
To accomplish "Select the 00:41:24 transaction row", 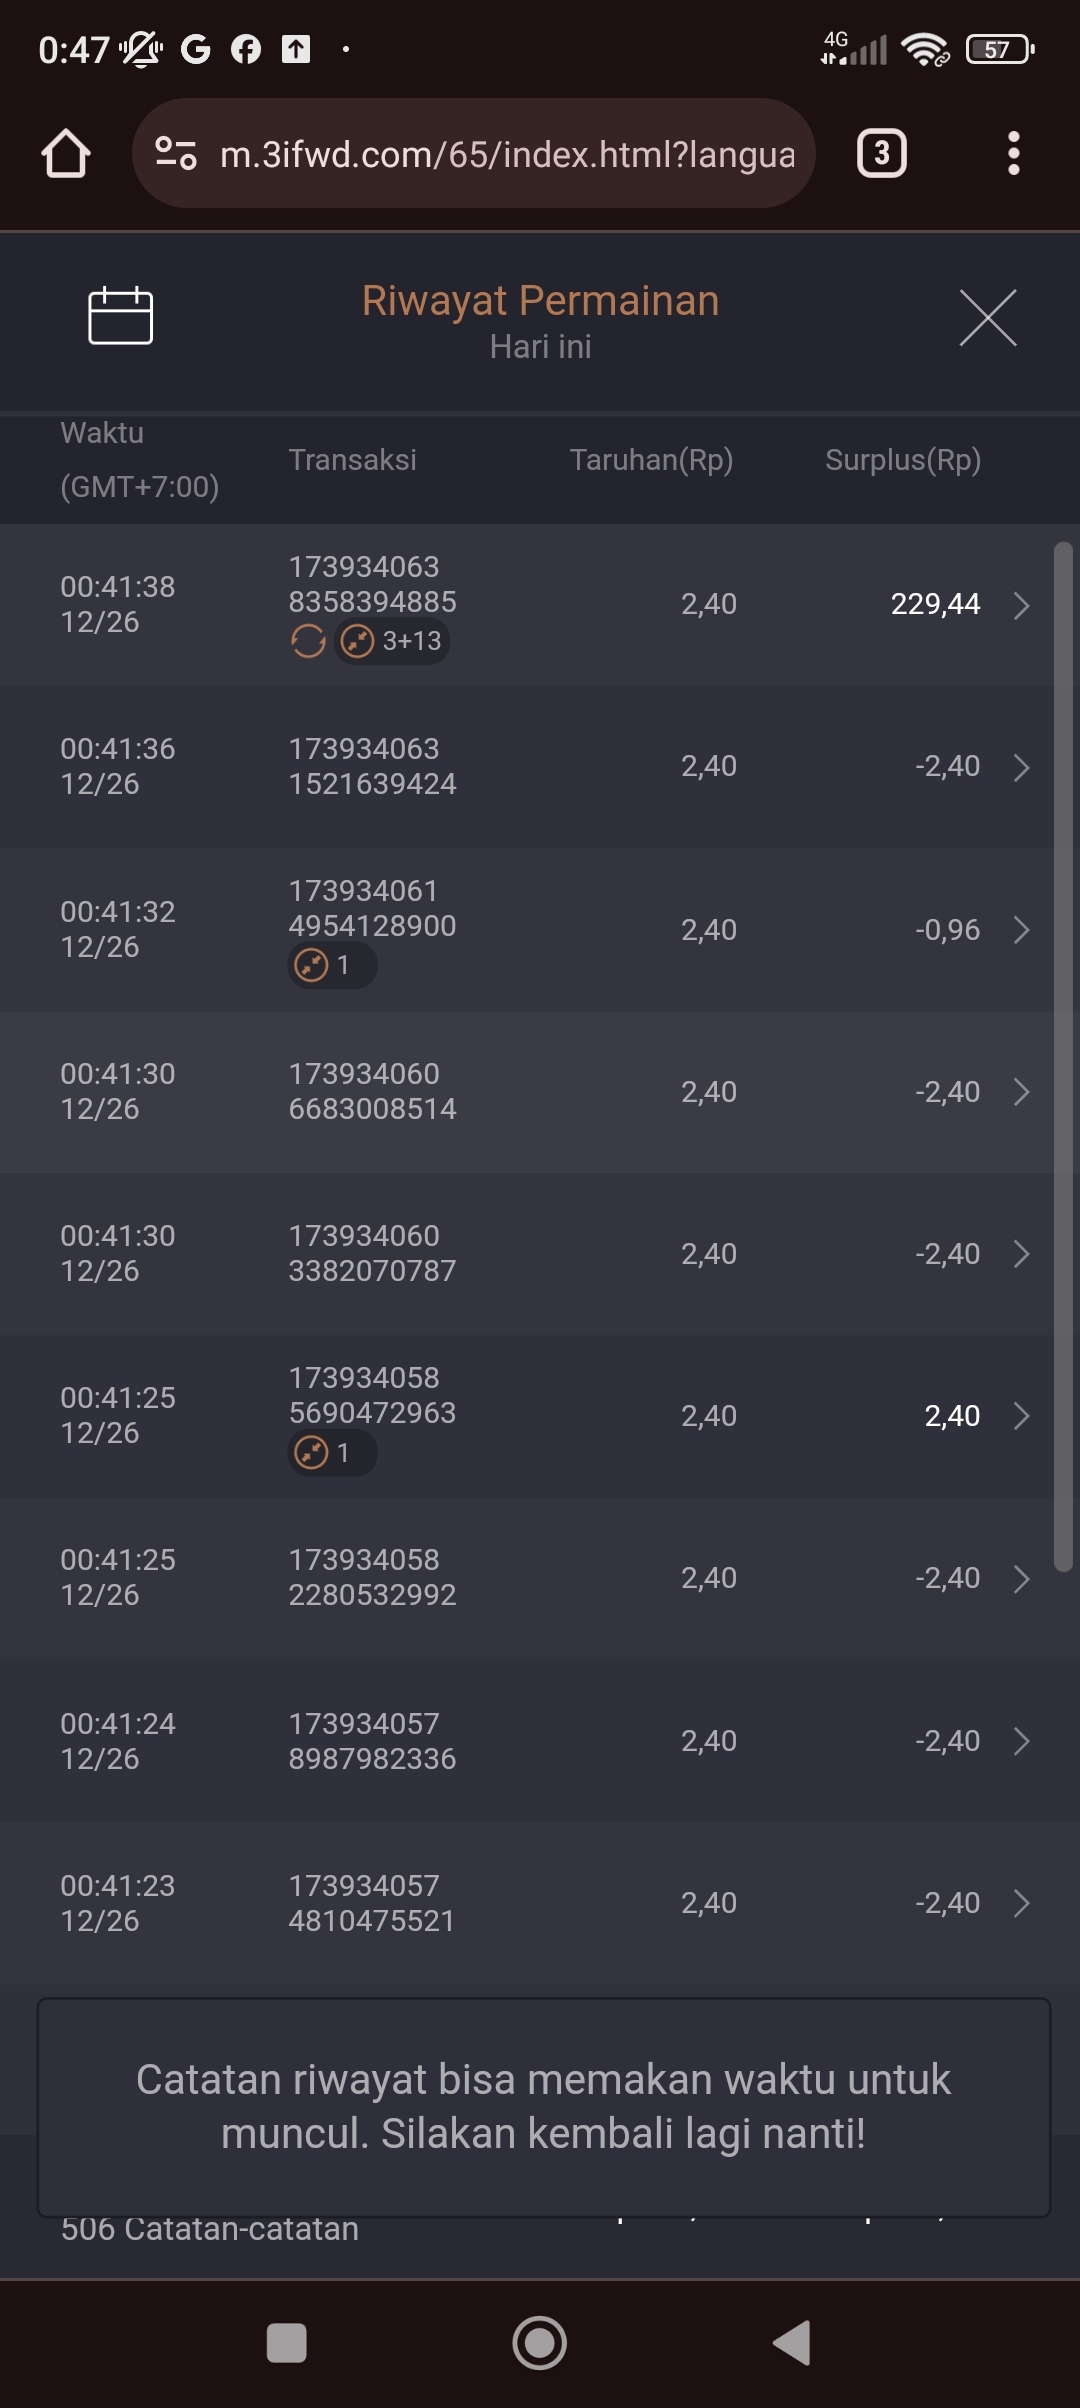I will [x=540, y=1741].
